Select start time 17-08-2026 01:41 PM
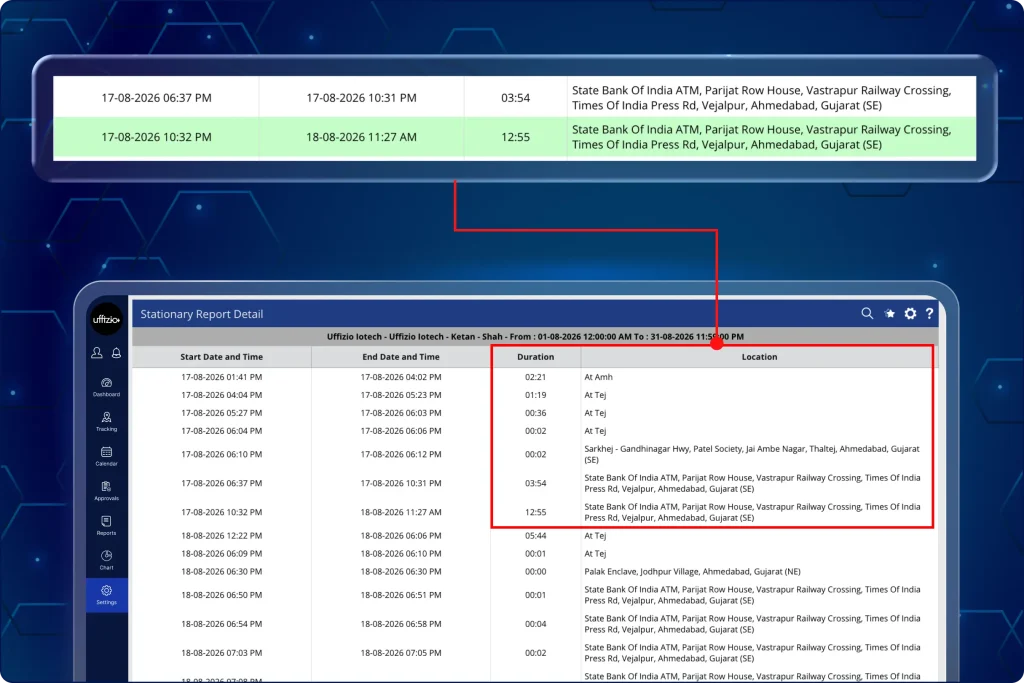Screen dimensions: 1024x683 [221, 377]
